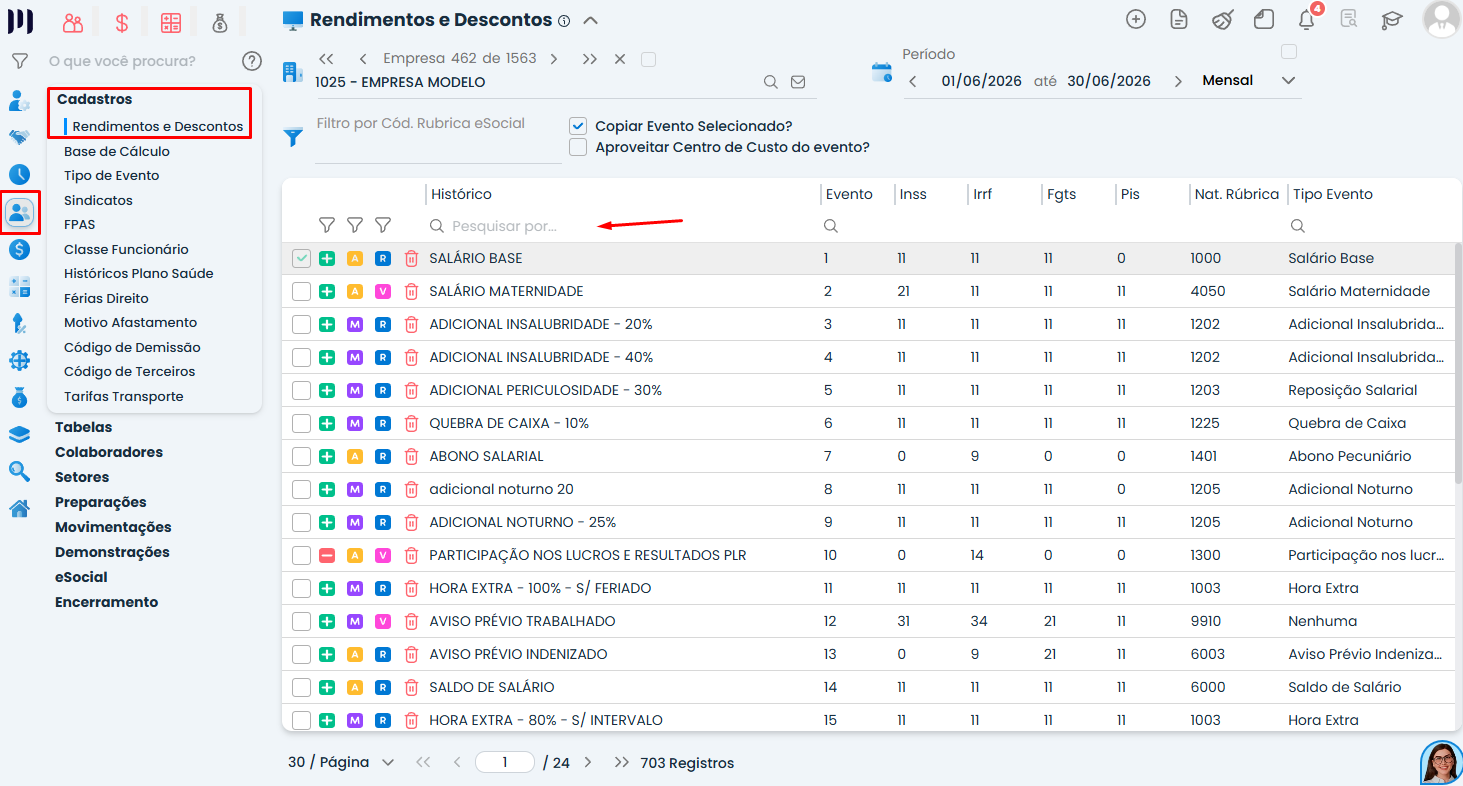This screenshot has height=786, width=1463.
Task: Open the notifications bell icon
Action: [x=1306, y=19]
